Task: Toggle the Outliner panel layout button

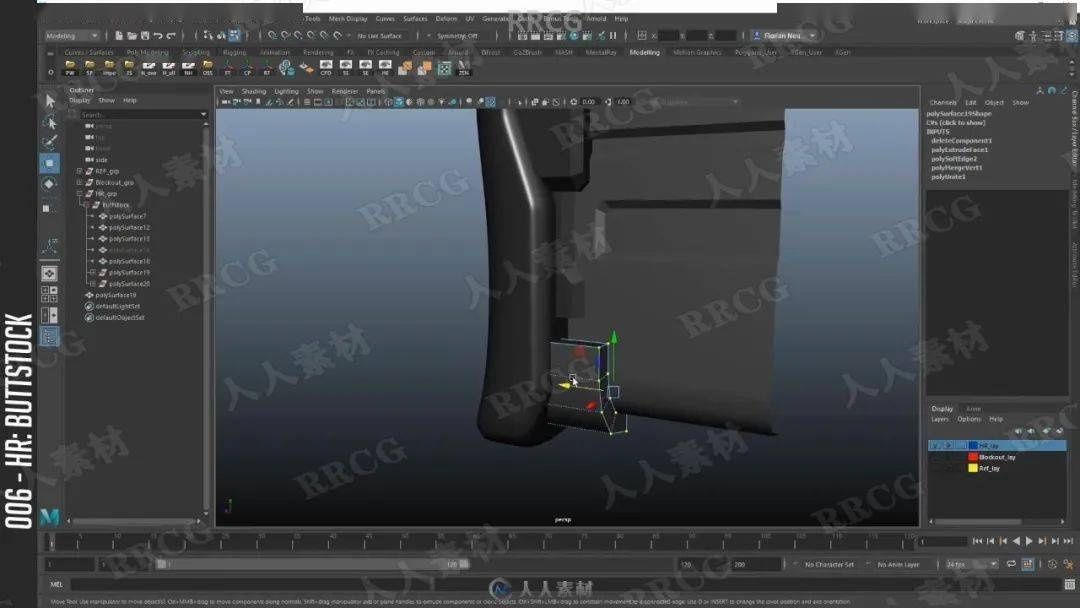Action: point(50,336)
